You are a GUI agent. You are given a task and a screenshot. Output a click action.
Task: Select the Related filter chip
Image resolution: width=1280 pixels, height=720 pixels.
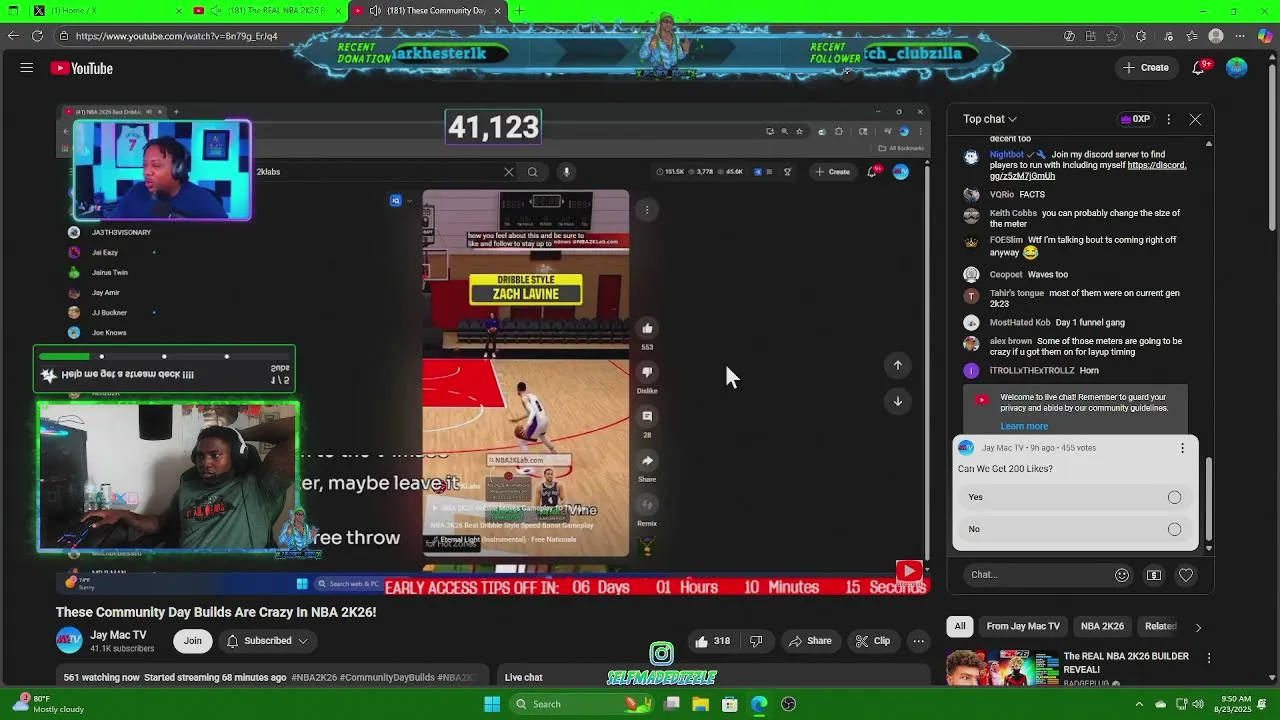[1160, 626]
